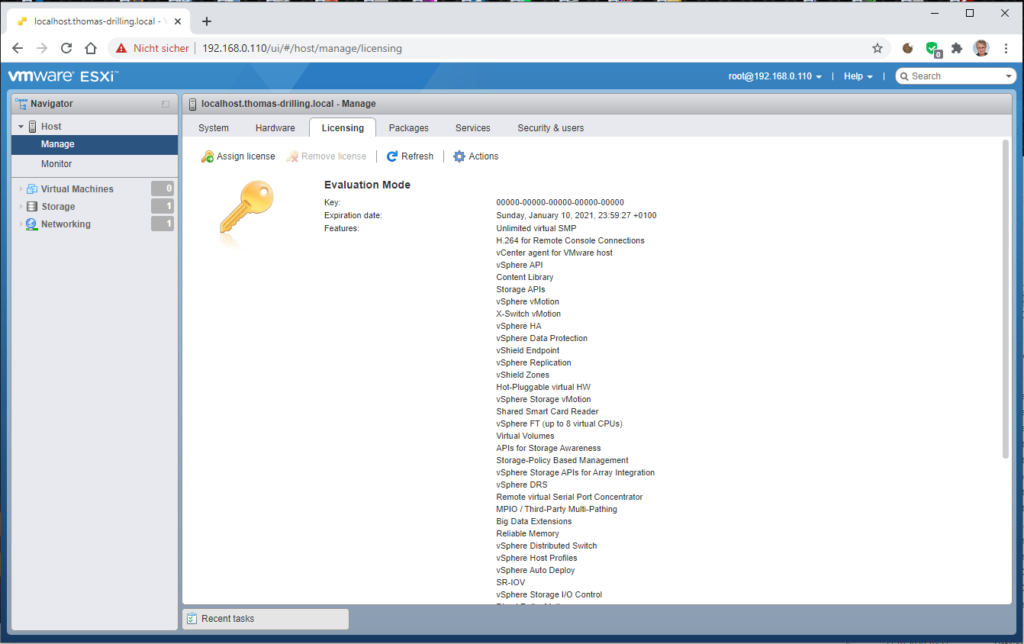Go back to the previous page

click(18, 48)
